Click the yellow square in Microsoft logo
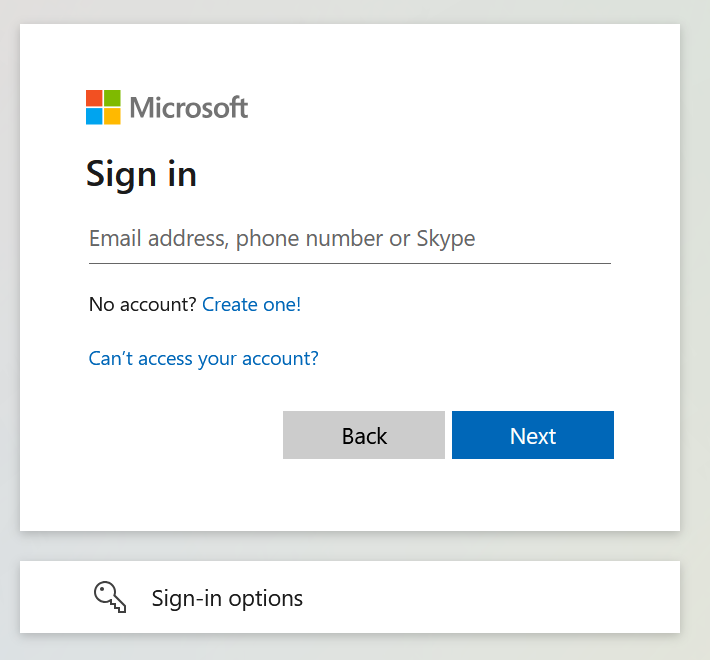This screenshot has width=710, height=660. pyautogui.click(x=112, y=116)
